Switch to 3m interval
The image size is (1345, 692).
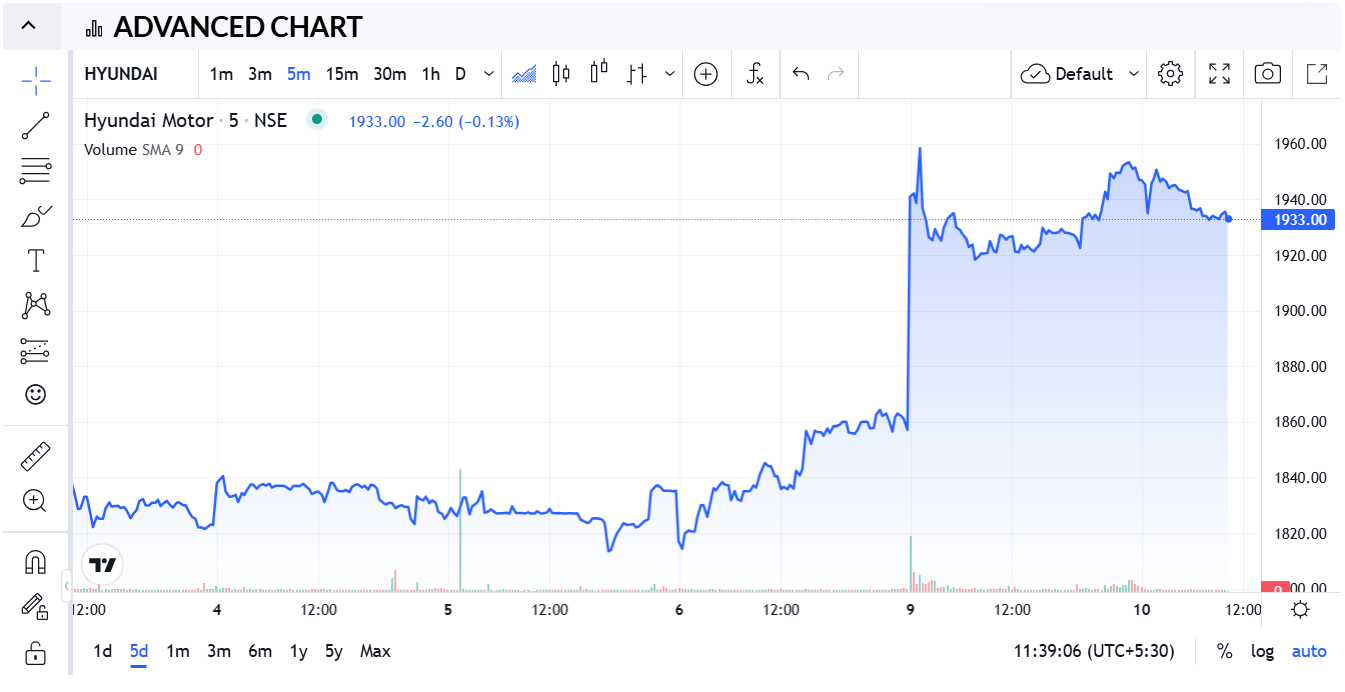point(260,74)
